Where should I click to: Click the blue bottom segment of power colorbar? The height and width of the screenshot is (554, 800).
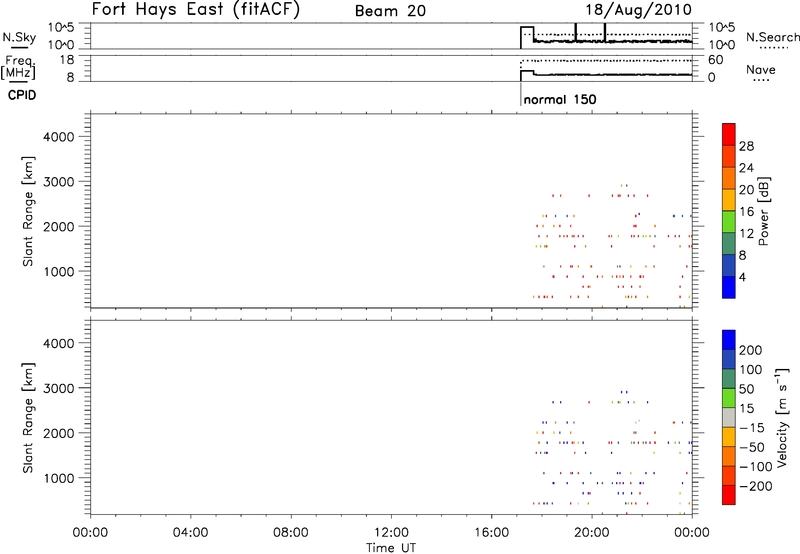(x=729, y=287)
